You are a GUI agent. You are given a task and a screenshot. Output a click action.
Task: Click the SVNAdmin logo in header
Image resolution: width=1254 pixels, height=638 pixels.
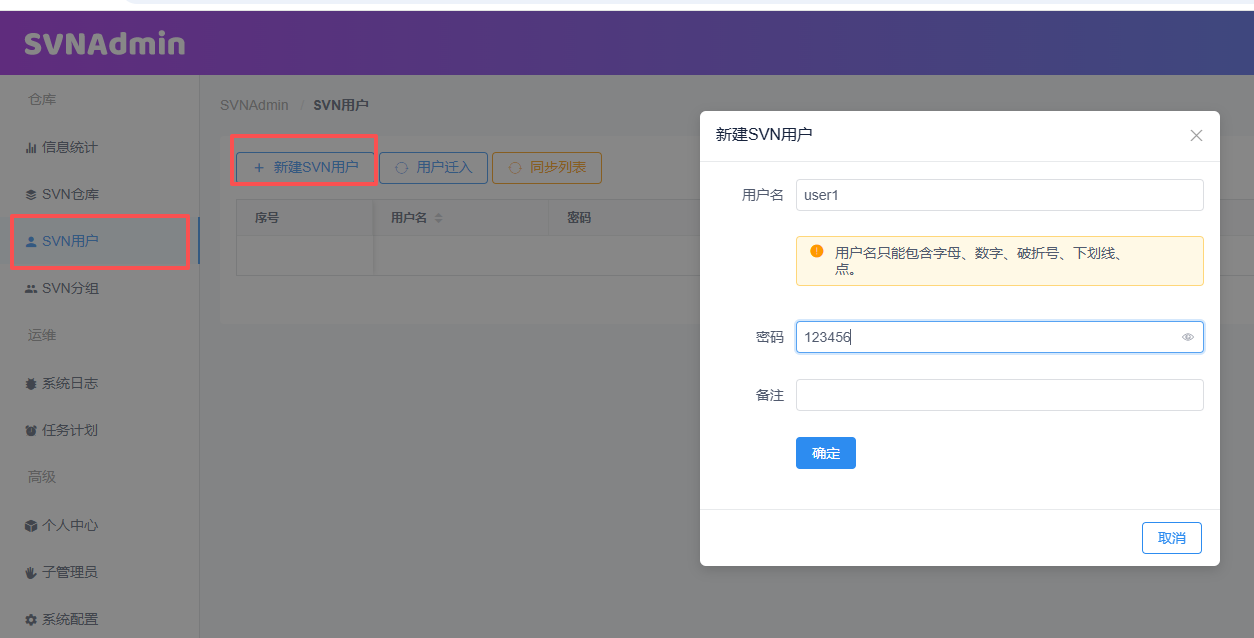click(x=105, y=44)
